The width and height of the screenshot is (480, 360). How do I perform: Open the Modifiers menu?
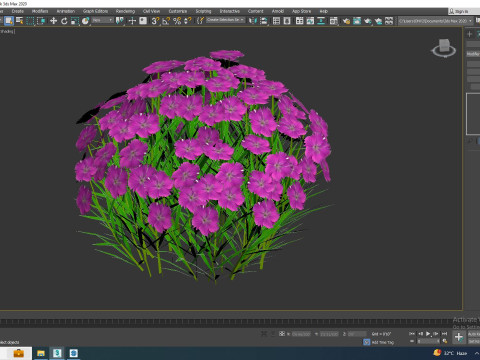click(40, 11)
